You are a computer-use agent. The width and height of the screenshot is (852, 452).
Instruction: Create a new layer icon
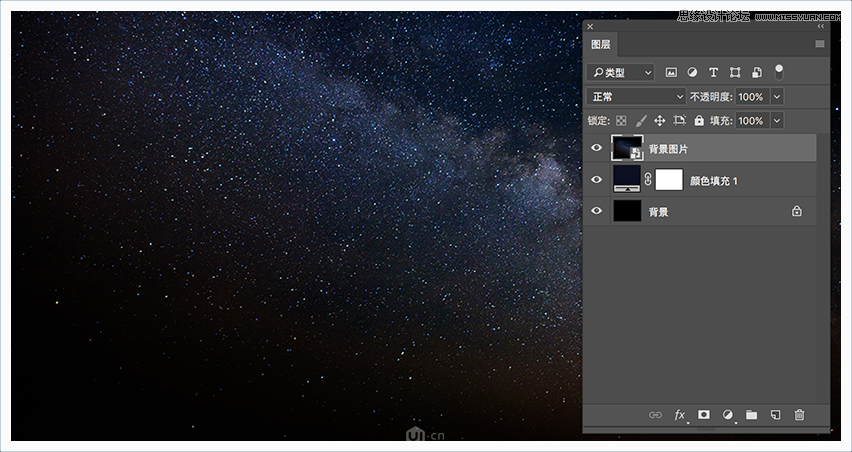775,415
